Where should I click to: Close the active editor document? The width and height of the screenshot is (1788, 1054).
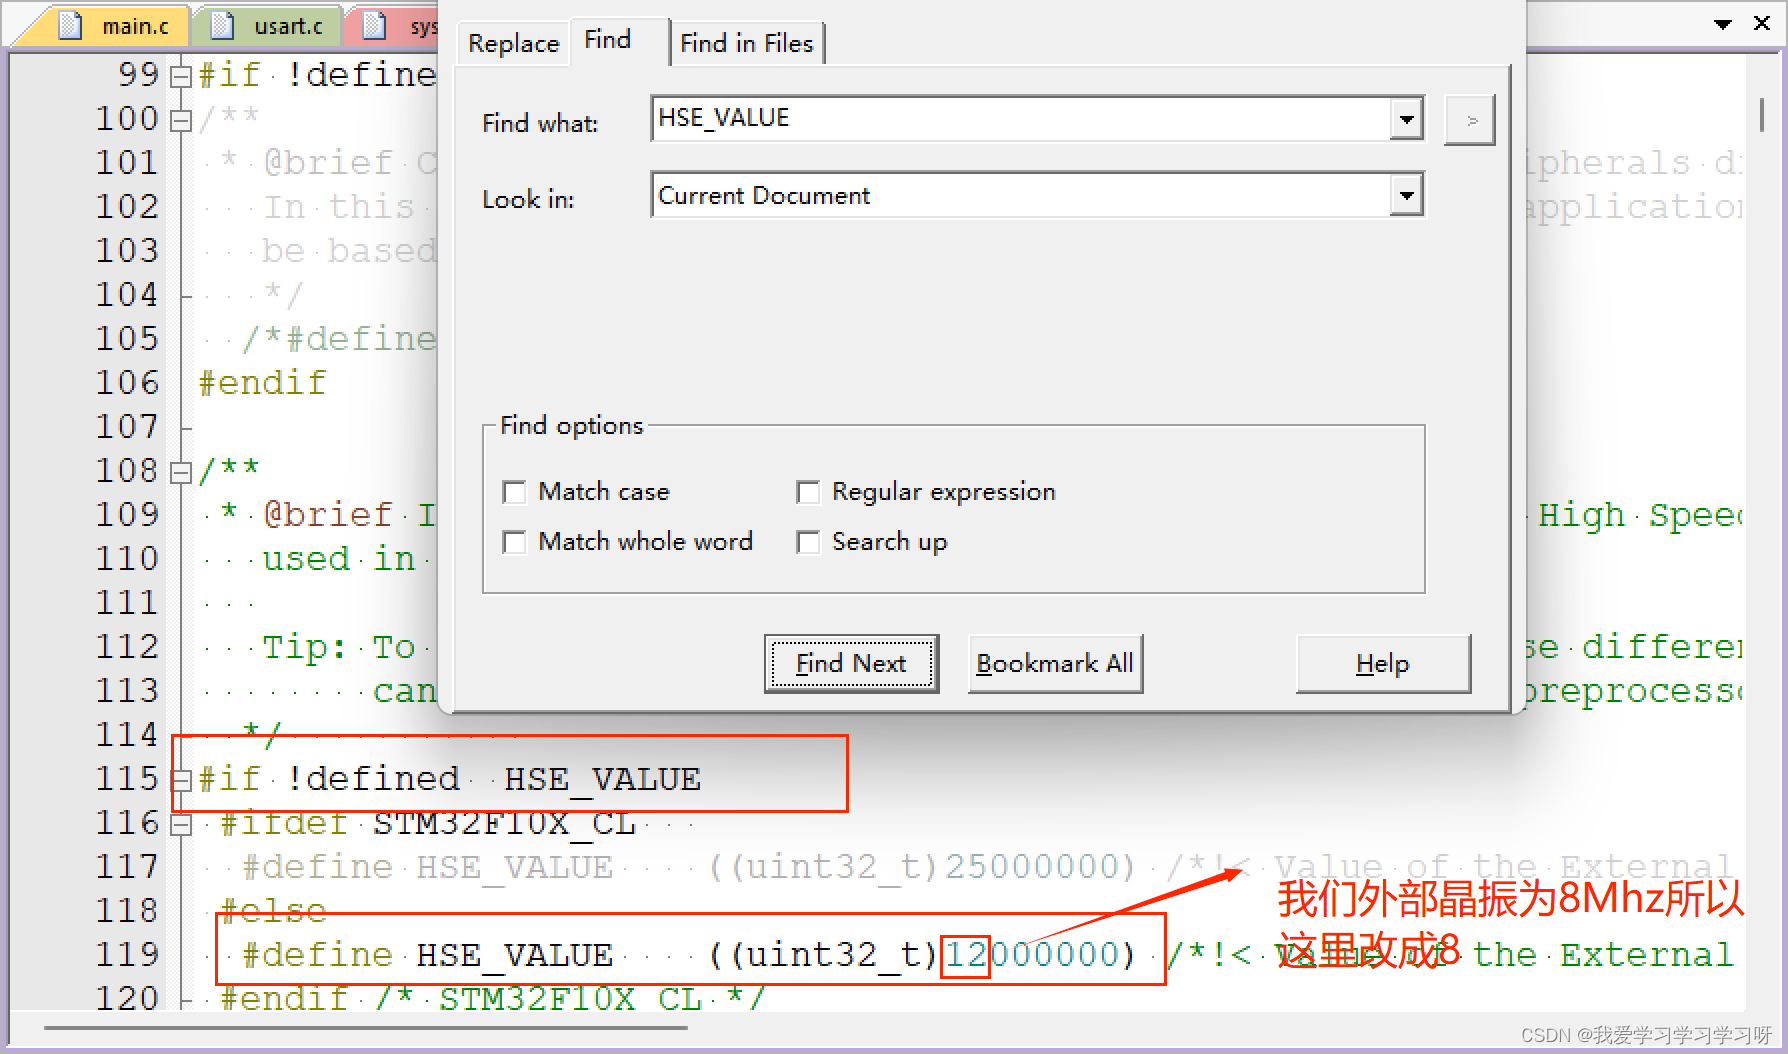coord(1762,23)
